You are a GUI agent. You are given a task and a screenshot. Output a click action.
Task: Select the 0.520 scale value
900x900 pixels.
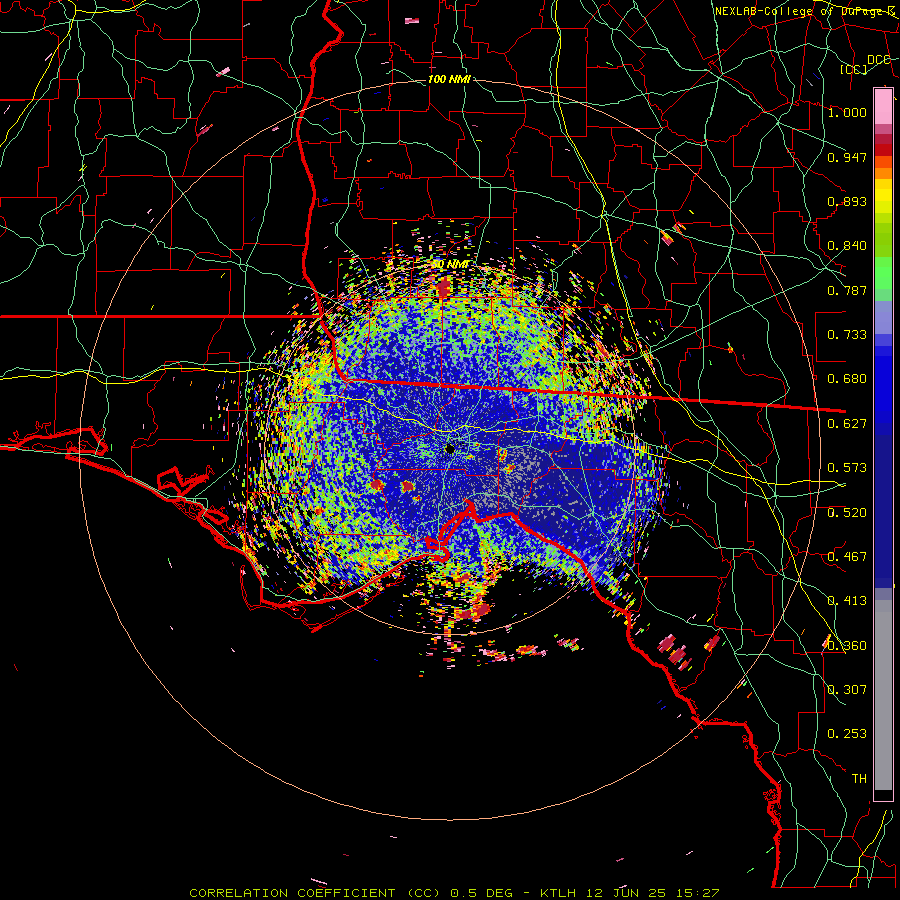pyautogui.click(x=847, y=512)
